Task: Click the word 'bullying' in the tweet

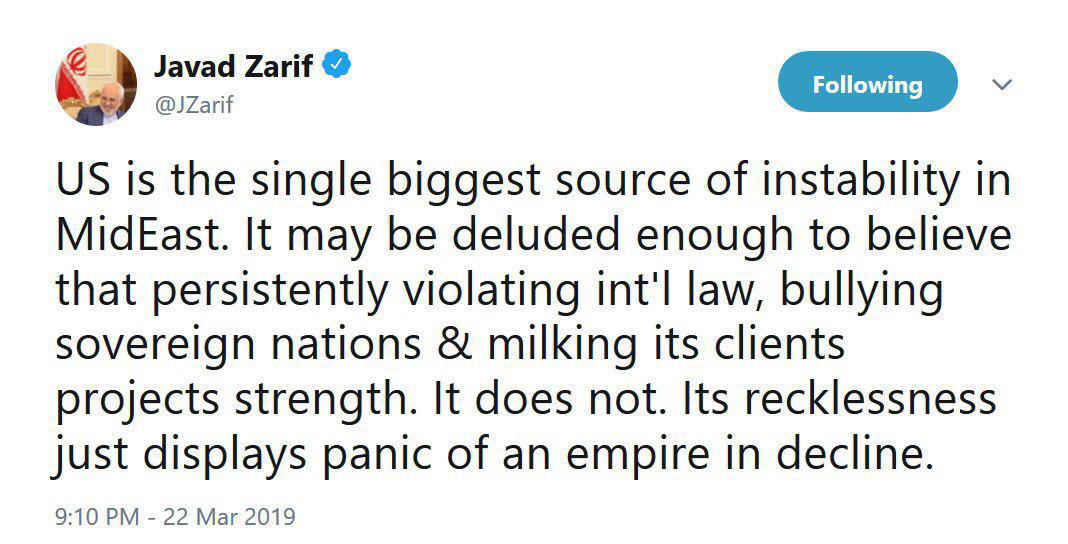Action: pos(861,291)
